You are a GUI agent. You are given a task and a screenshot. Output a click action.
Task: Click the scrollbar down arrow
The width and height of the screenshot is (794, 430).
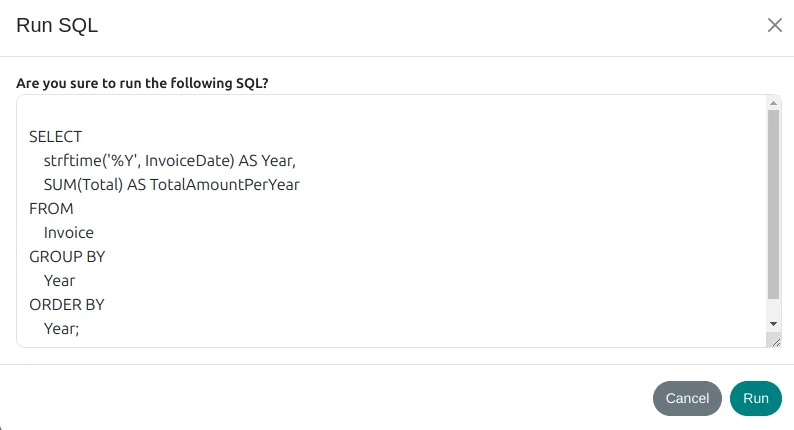click(773, 324)
